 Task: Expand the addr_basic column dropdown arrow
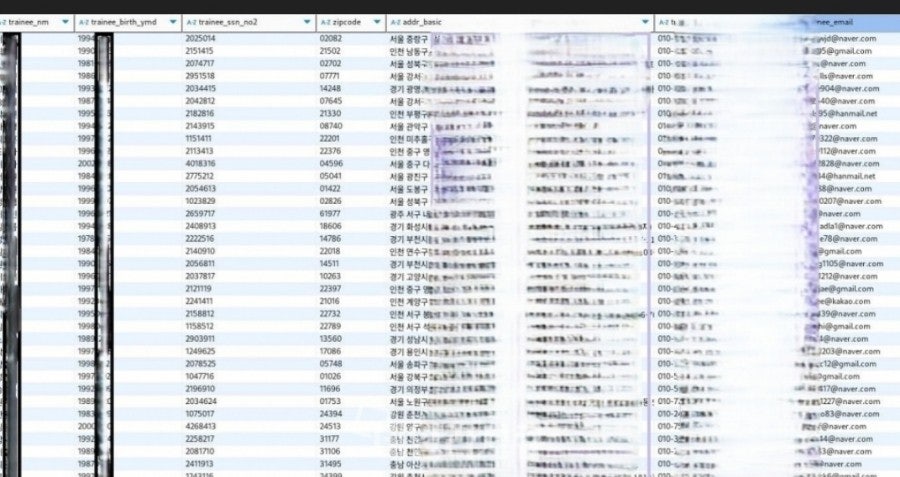[x=645, y=22]
